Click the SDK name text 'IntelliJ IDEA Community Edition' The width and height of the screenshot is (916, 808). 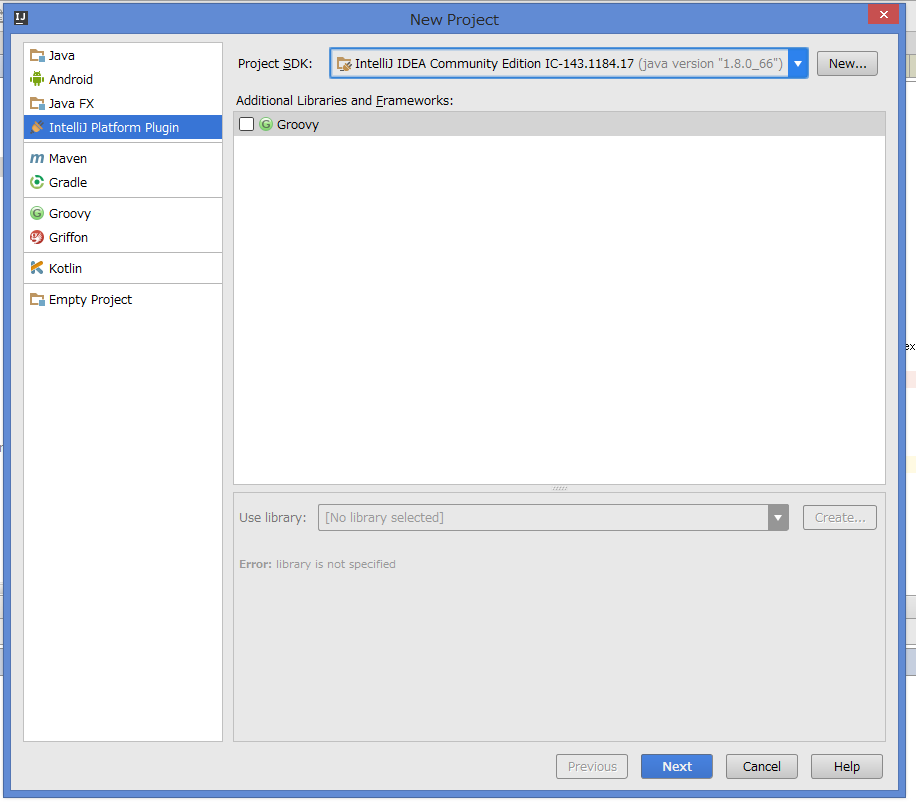pos(448,64)
